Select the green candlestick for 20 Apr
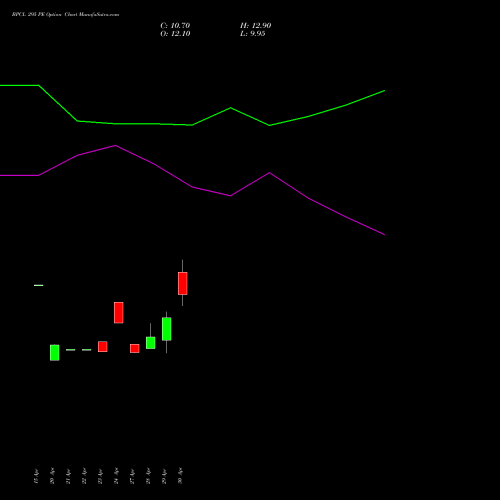Viewport: 500px width, 500px height. [x=55, y=353]
